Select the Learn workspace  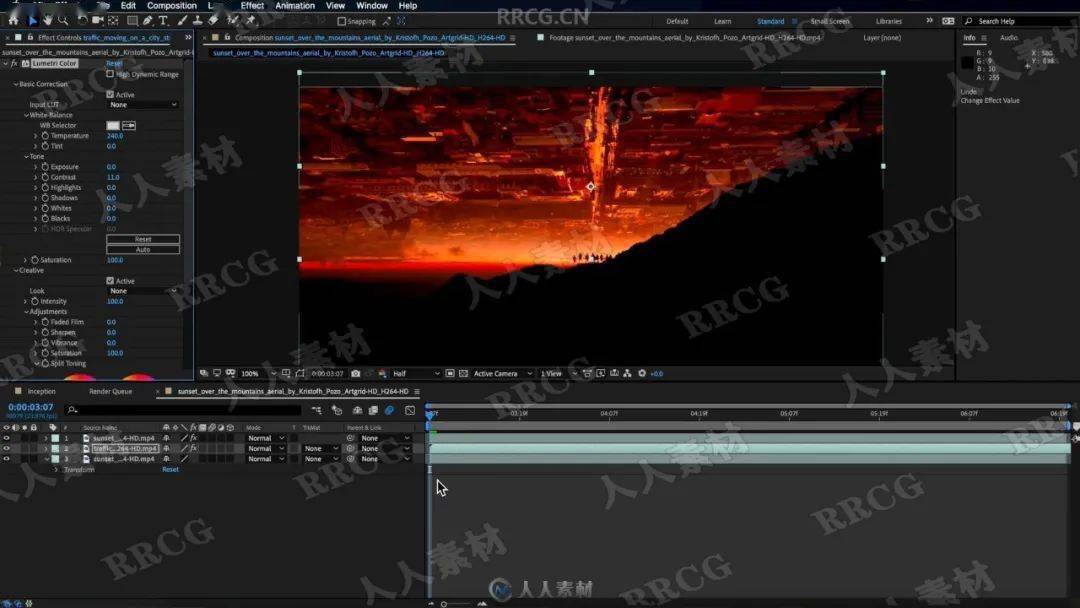pos(723,21)
